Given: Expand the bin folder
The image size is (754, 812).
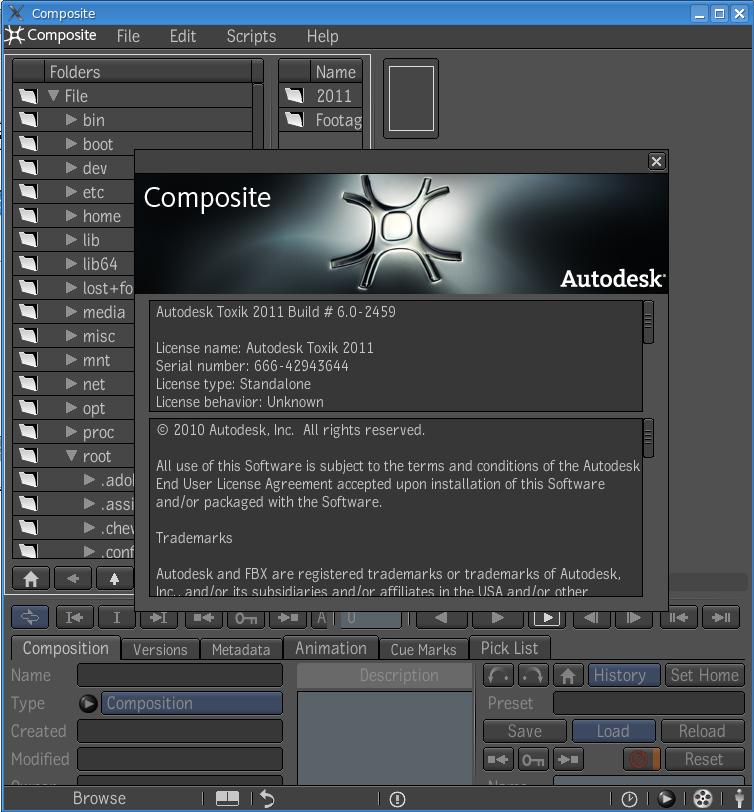Looking at the screenshot, I should pyautogui.click(x=71, y=120).
